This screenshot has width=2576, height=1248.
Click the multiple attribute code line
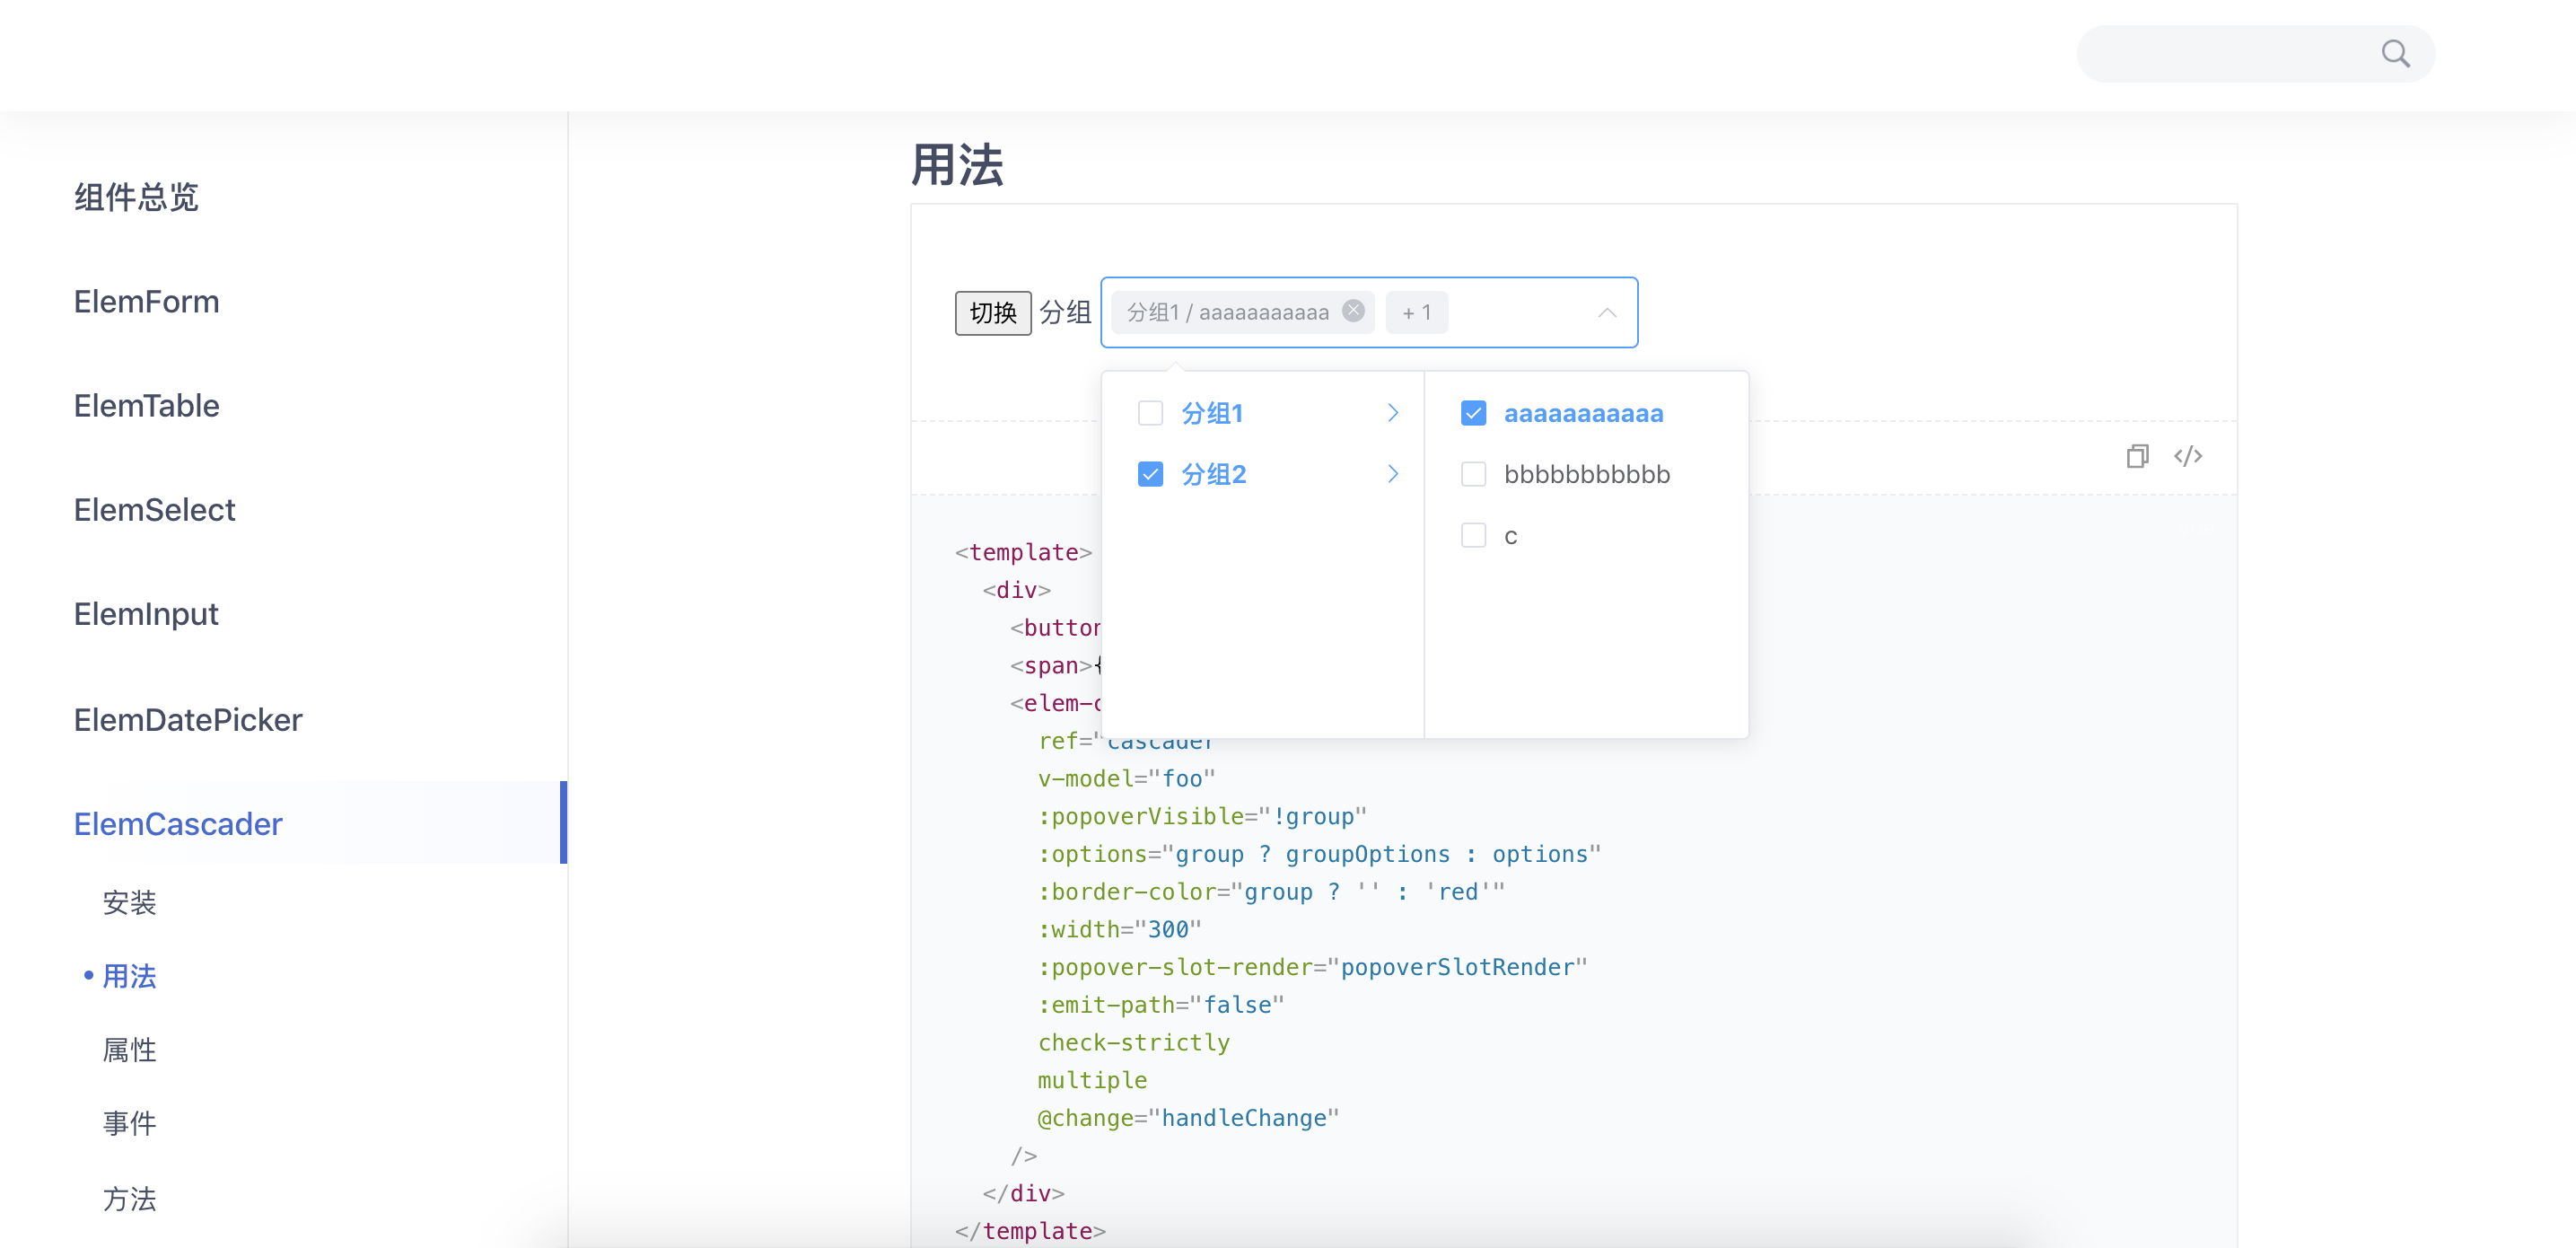point(1092,1080)
